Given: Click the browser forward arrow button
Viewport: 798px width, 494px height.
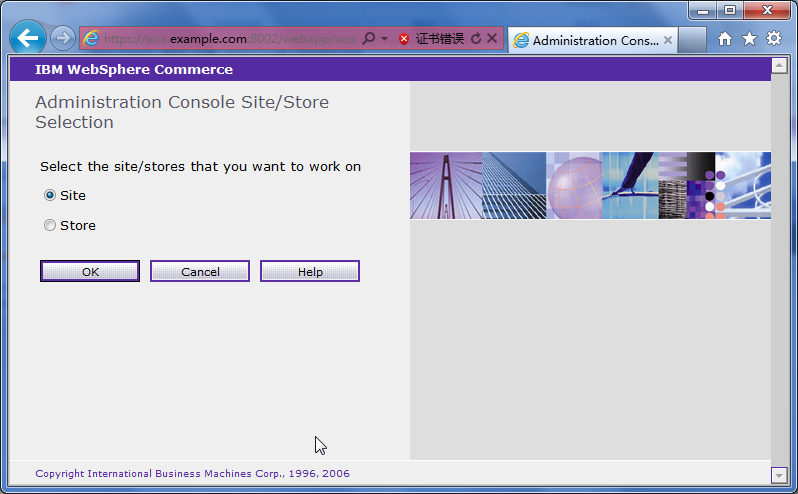Looking at the screenshot, I should point(63,38).
